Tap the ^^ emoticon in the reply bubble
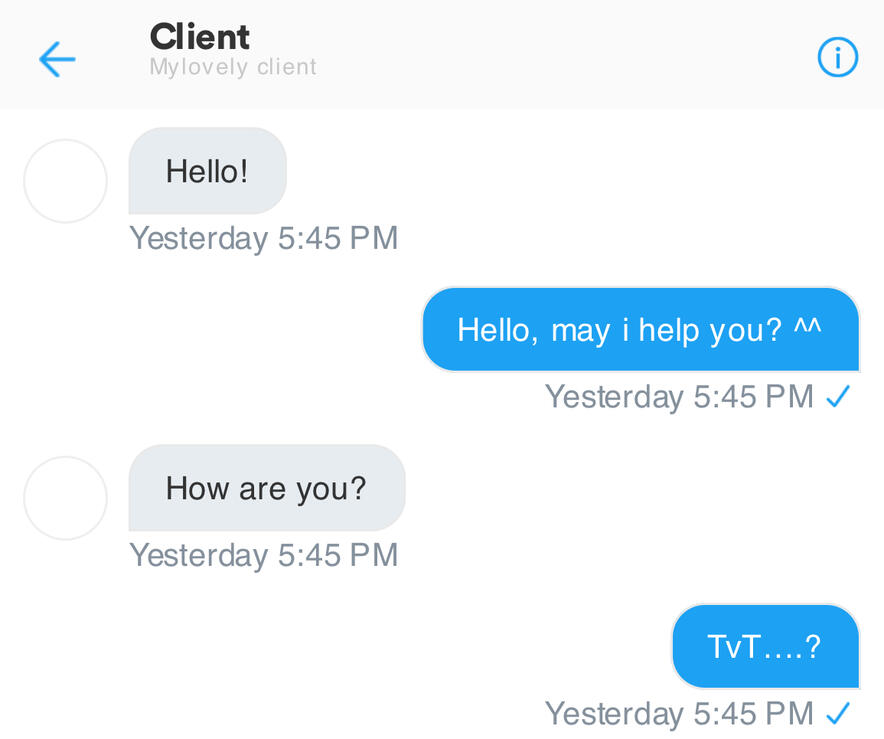 tap(807, 329)
